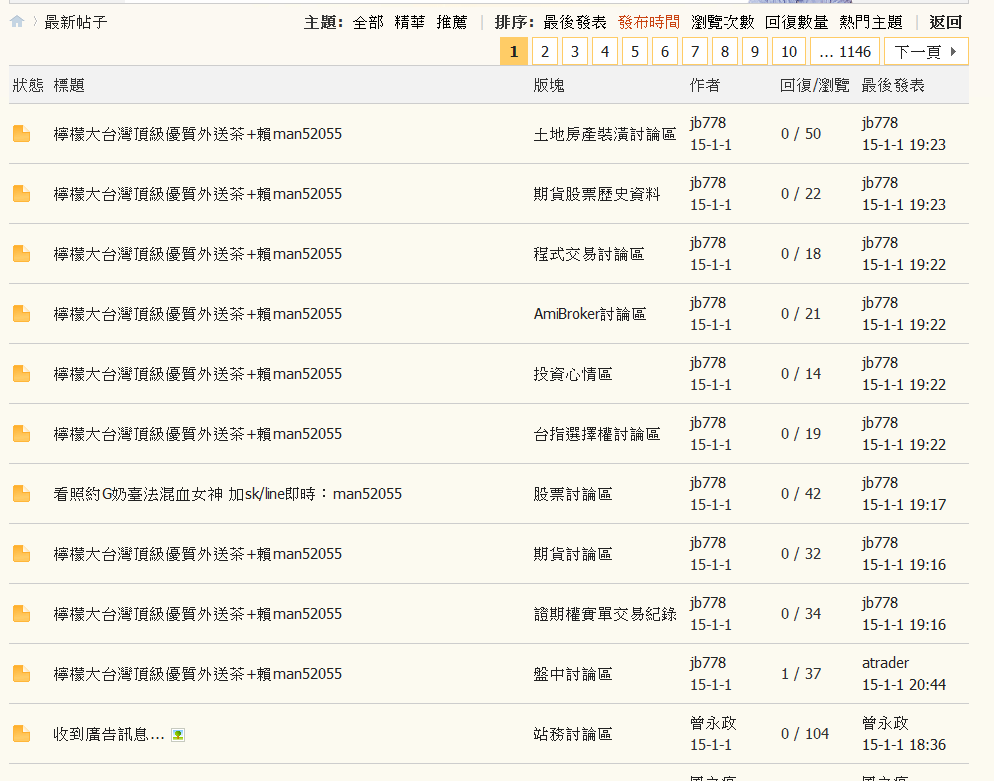This screenshot has height=781, width=994.
Task: Sort by 回復數量
Action: 796,22
